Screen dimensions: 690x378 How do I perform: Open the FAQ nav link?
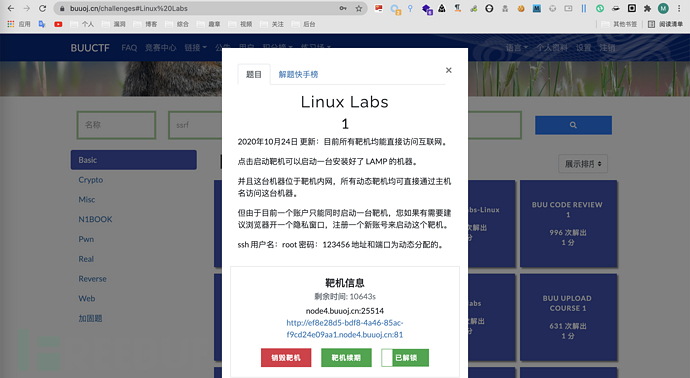tap(129, 48)
